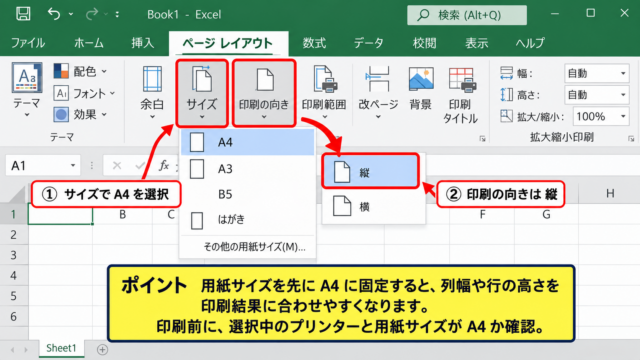Select column G header

(546, 214)
